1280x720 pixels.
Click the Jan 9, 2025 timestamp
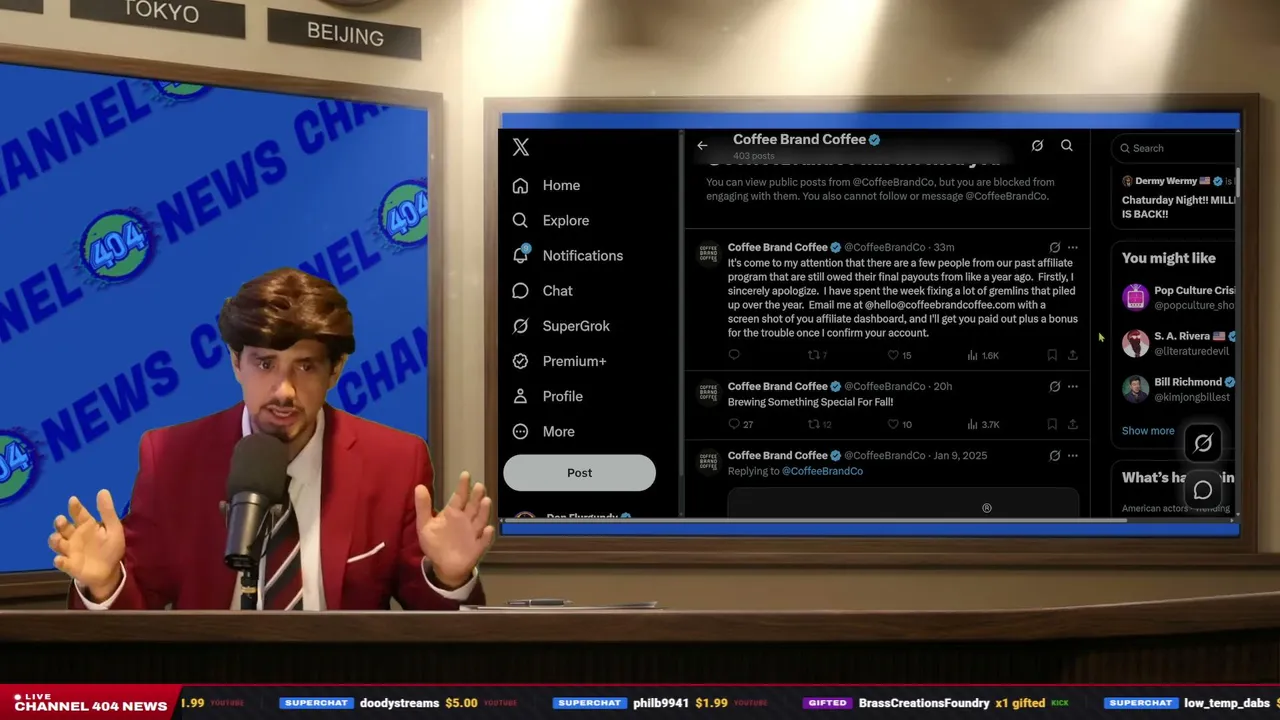pos(960,455)
